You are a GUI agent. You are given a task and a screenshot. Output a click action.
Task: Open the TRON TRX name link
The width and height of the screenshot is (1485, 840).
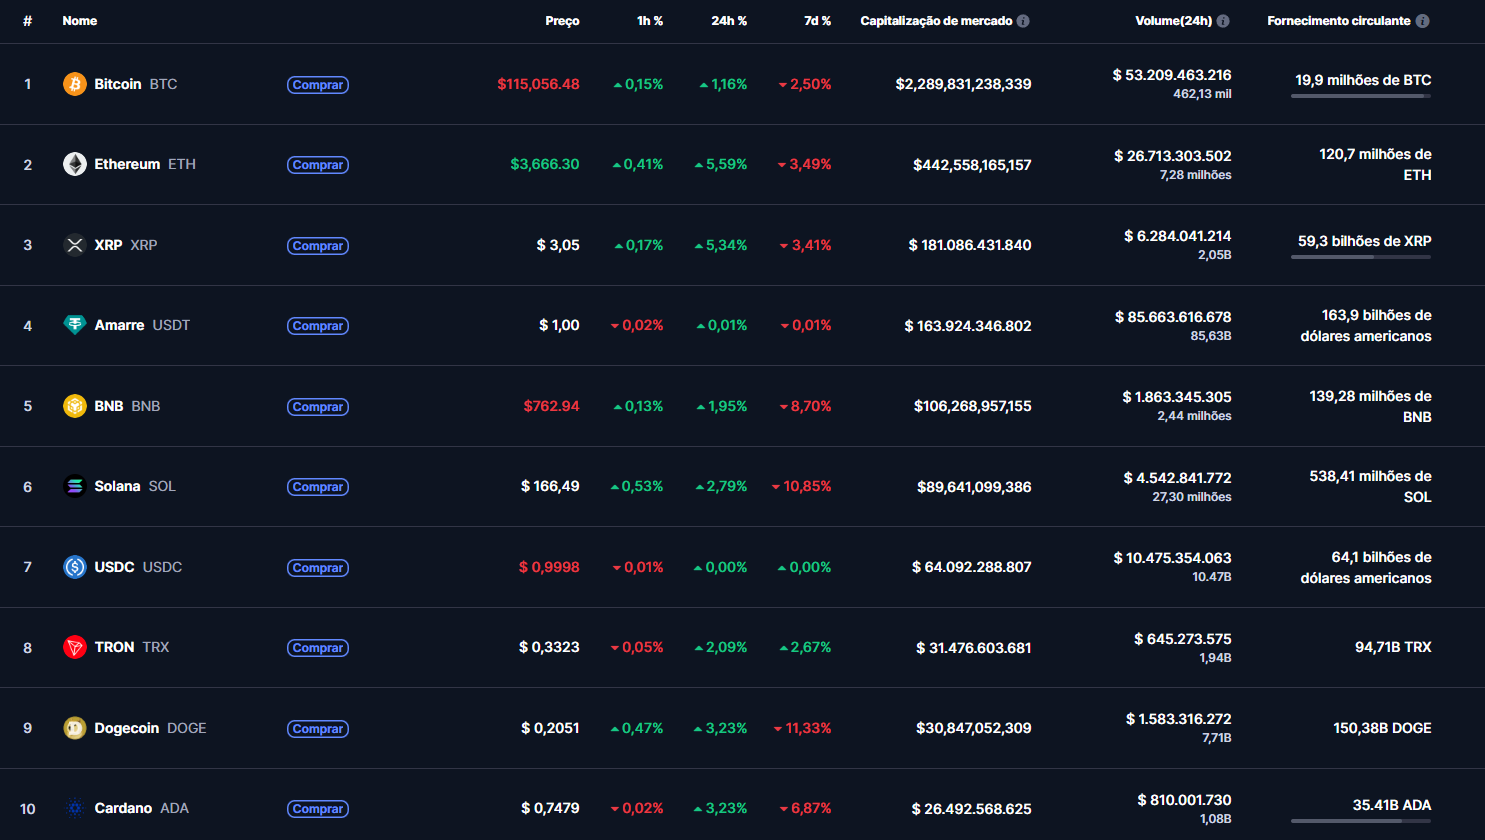132,647
